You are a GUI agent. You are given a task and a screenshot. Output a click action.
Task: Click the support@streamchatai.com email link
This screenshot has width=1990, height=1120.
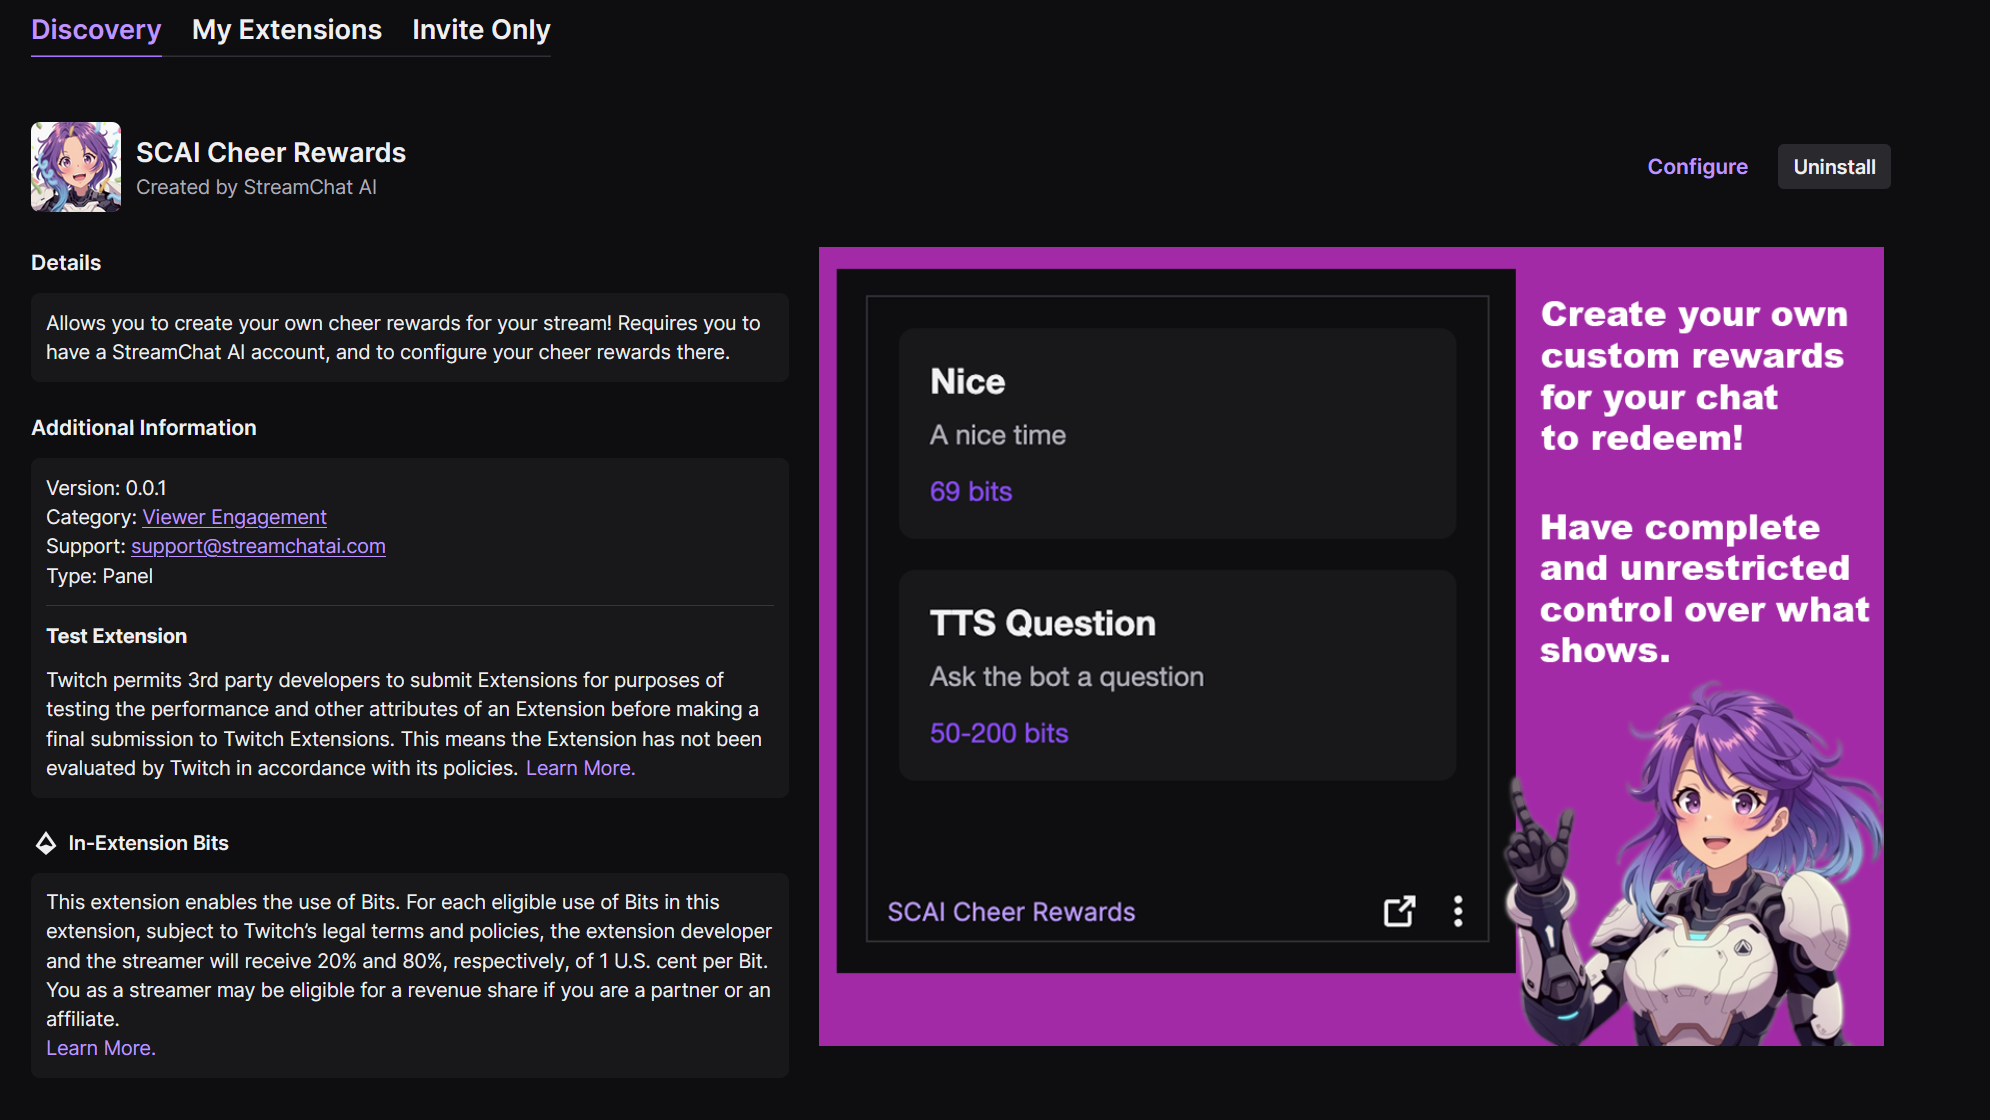[258, 546]
